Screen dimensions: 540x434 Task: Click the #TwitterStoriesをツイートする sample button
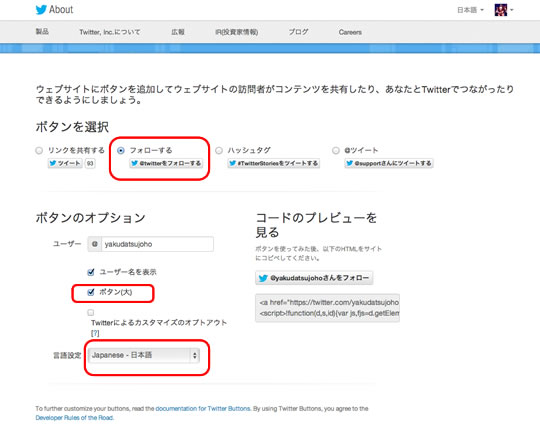pyautogui.click(x=274, y=163)
